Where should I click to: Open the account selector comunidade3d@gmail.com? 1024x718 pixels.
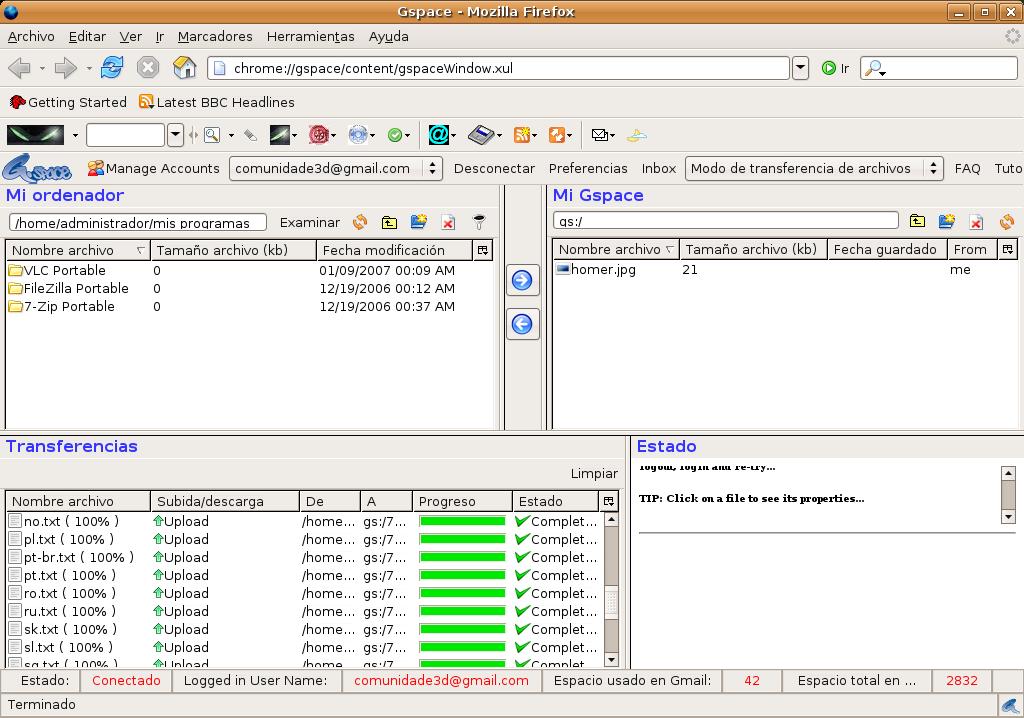pos(336,169)
